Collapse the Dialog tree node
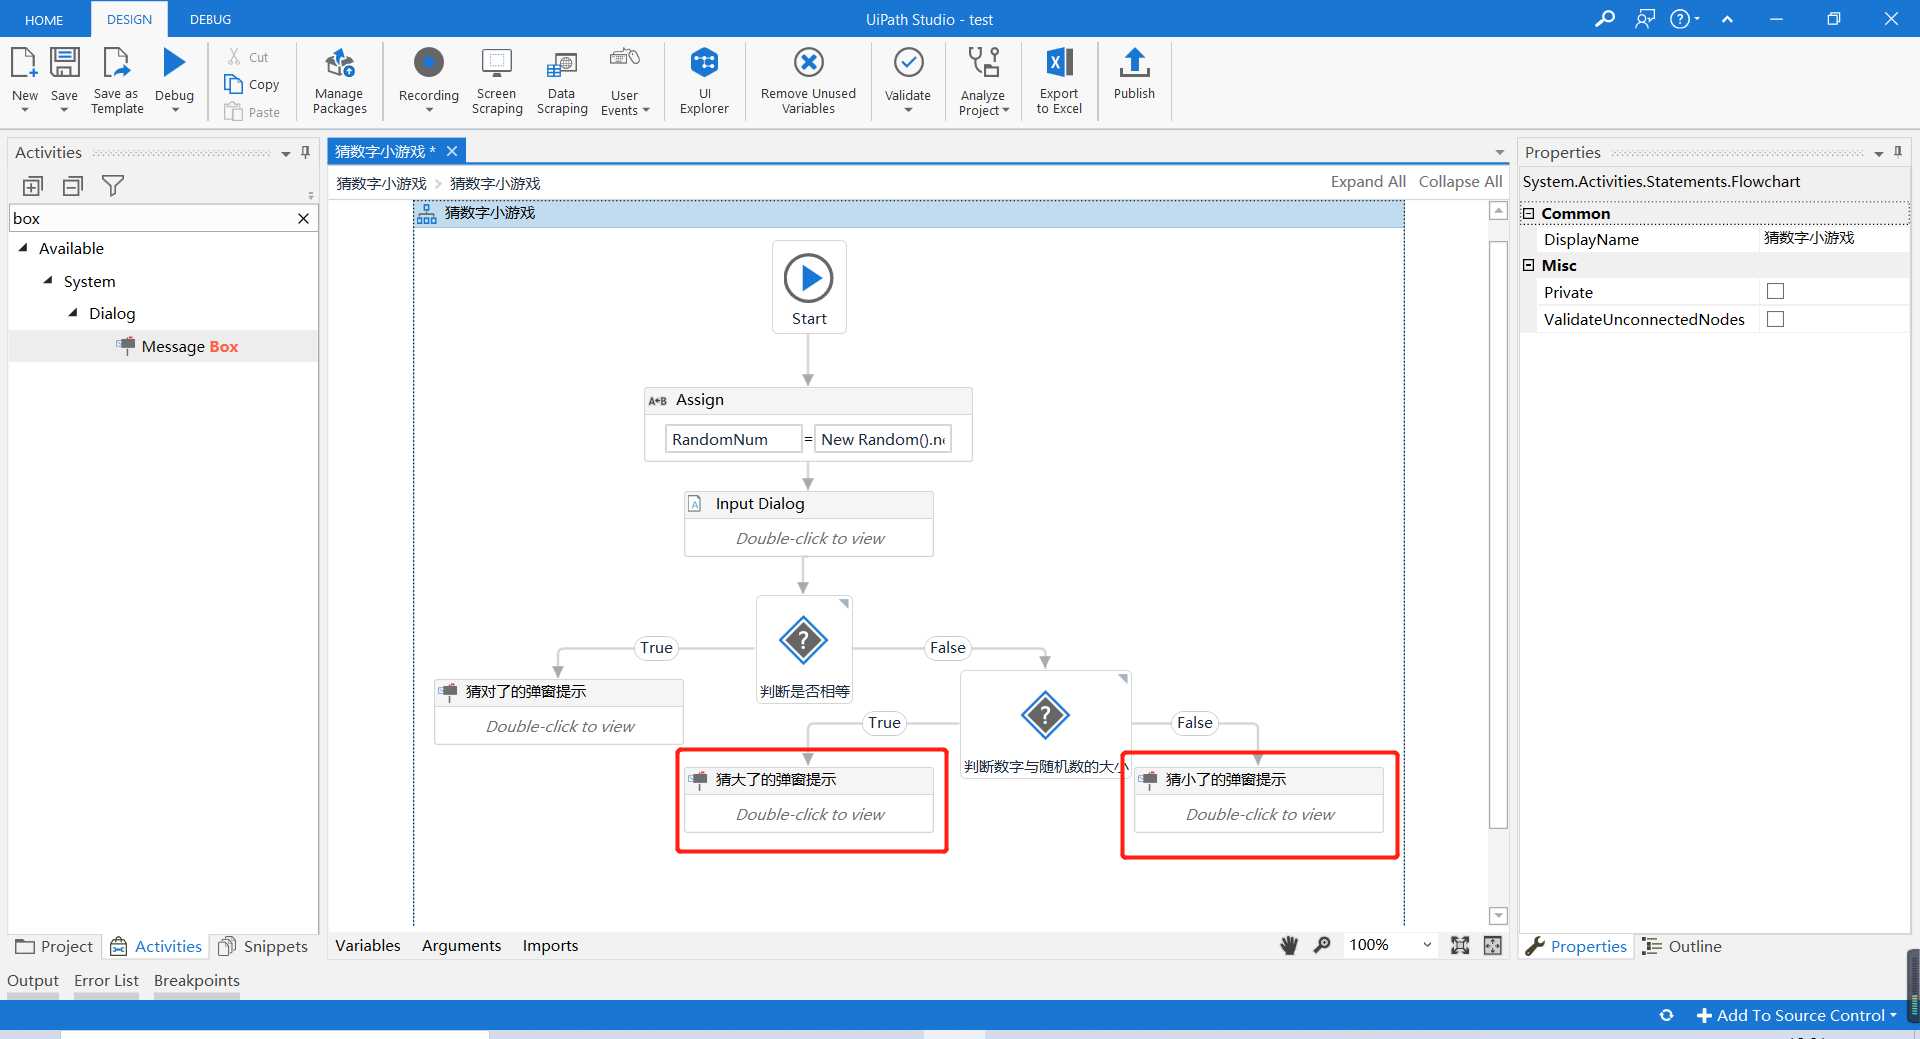Viewport: 1920px width, 1039px height. (73, 313)
